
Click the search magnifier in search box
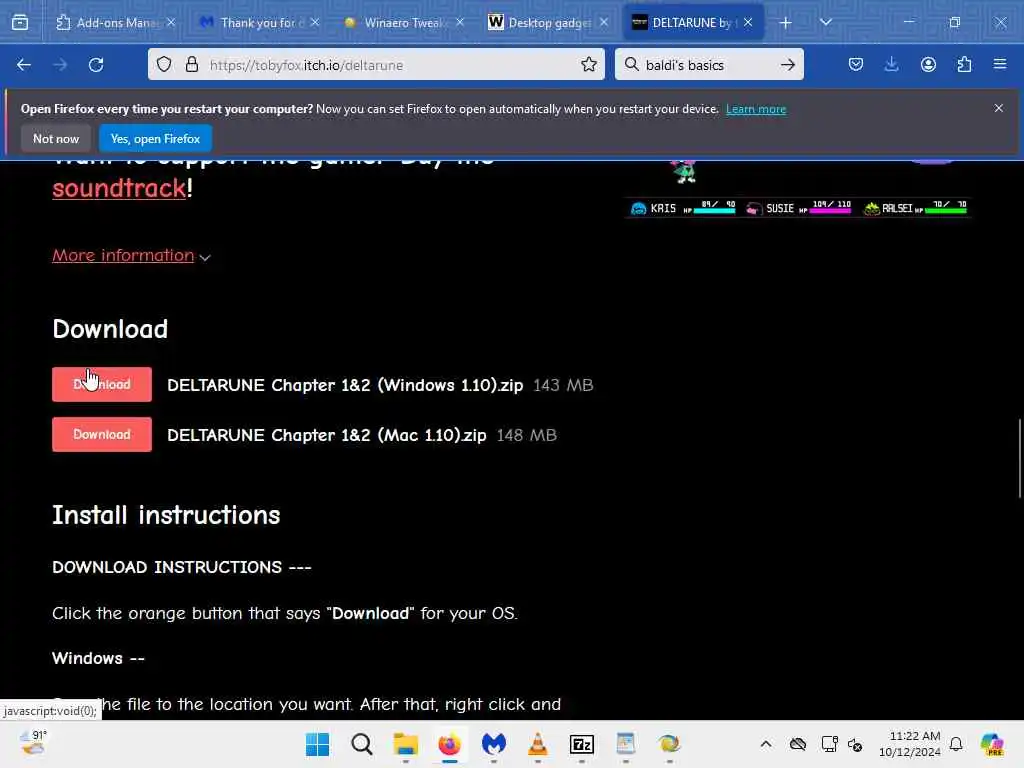pos(632,65)
